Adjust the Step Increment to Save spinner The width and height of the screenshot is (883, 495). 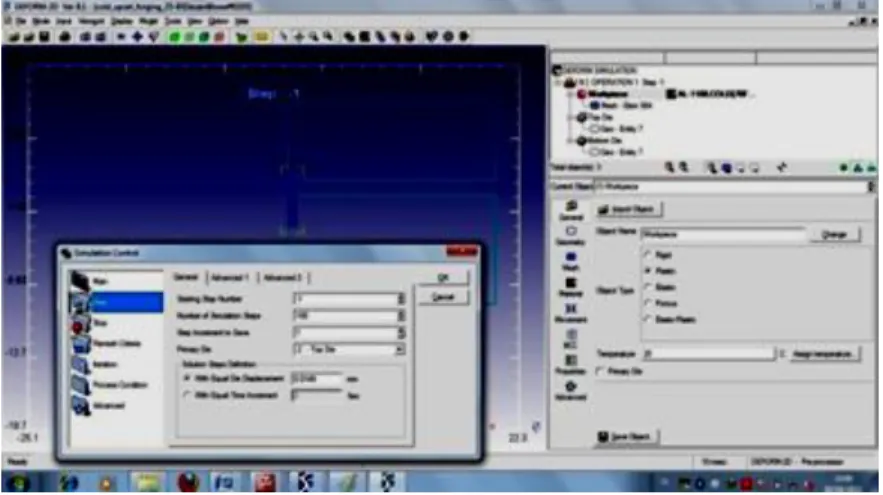401,333
